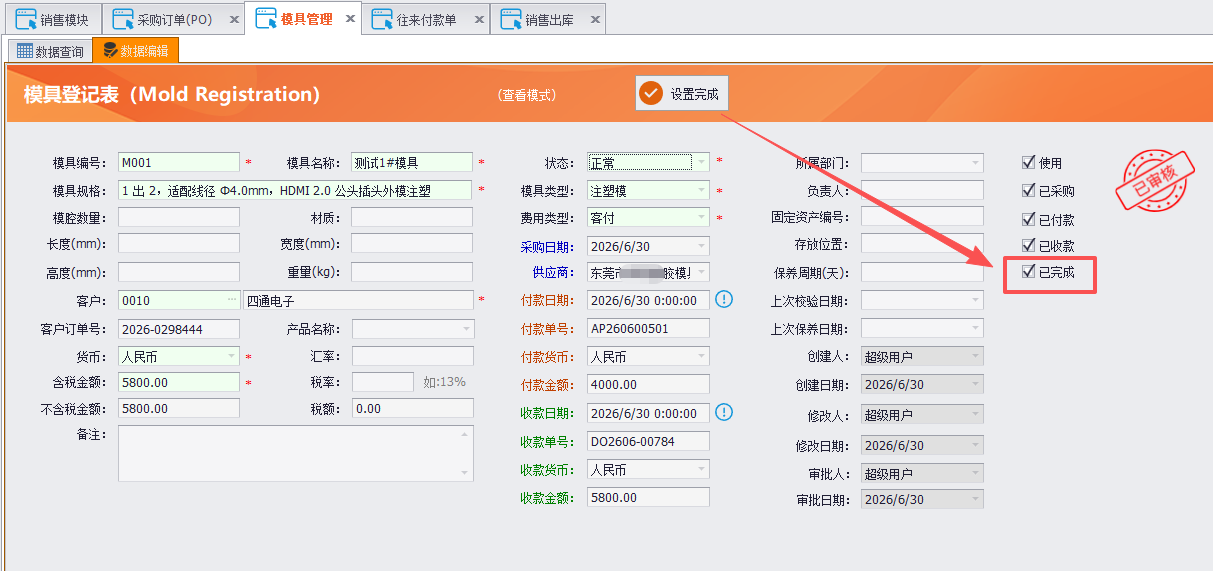1213x571 pixels.
Task: Toggle the 已付款 checkbox
Action: point(1028,219)
